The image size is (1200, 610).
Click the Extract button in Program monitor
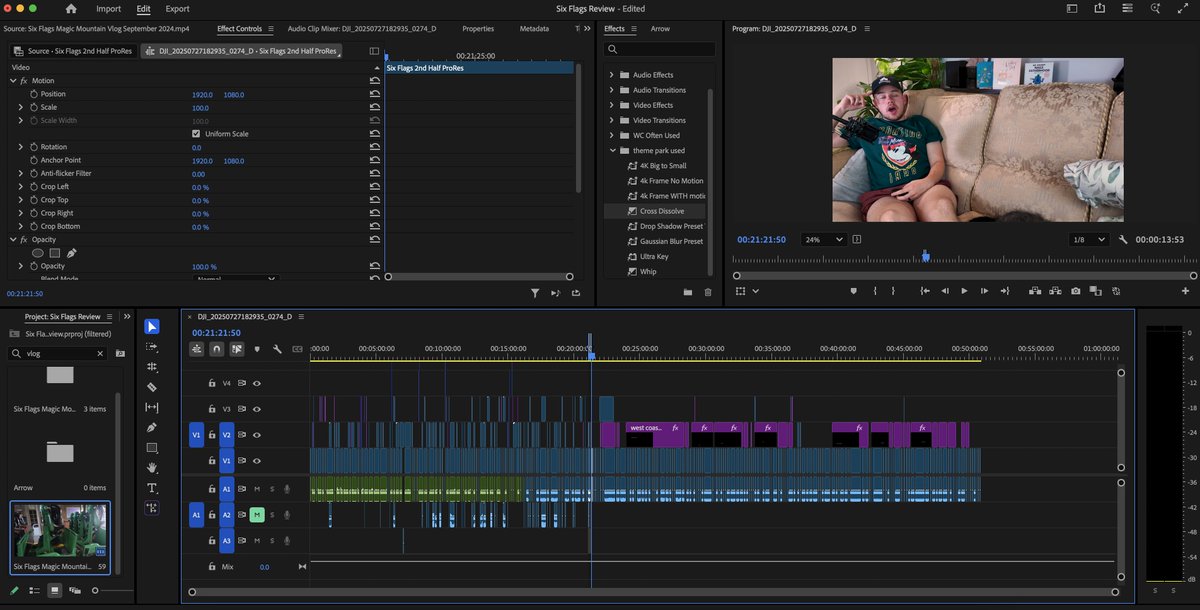[x=1054, y=291]
